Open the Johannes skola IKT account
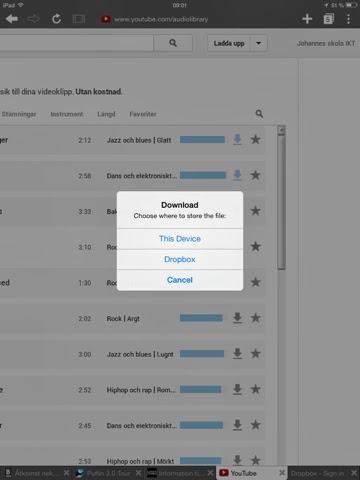Image resolution: width=360 pixels, height=480 pixels. point(326,43)
